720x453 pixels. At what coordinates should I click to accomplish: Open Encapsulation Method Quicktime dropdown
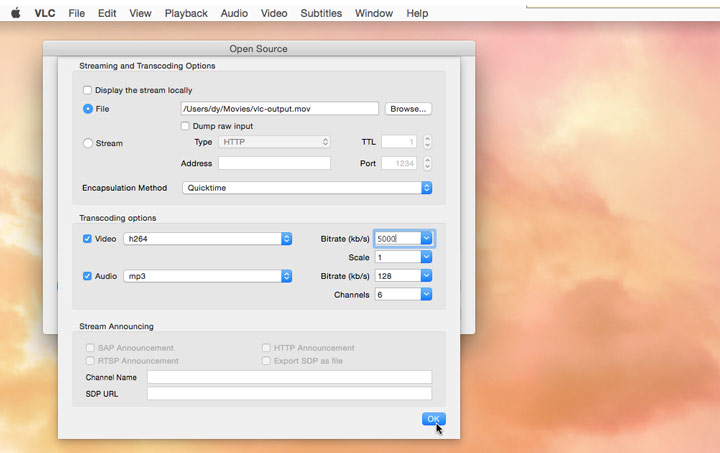[x=307, y=188]
